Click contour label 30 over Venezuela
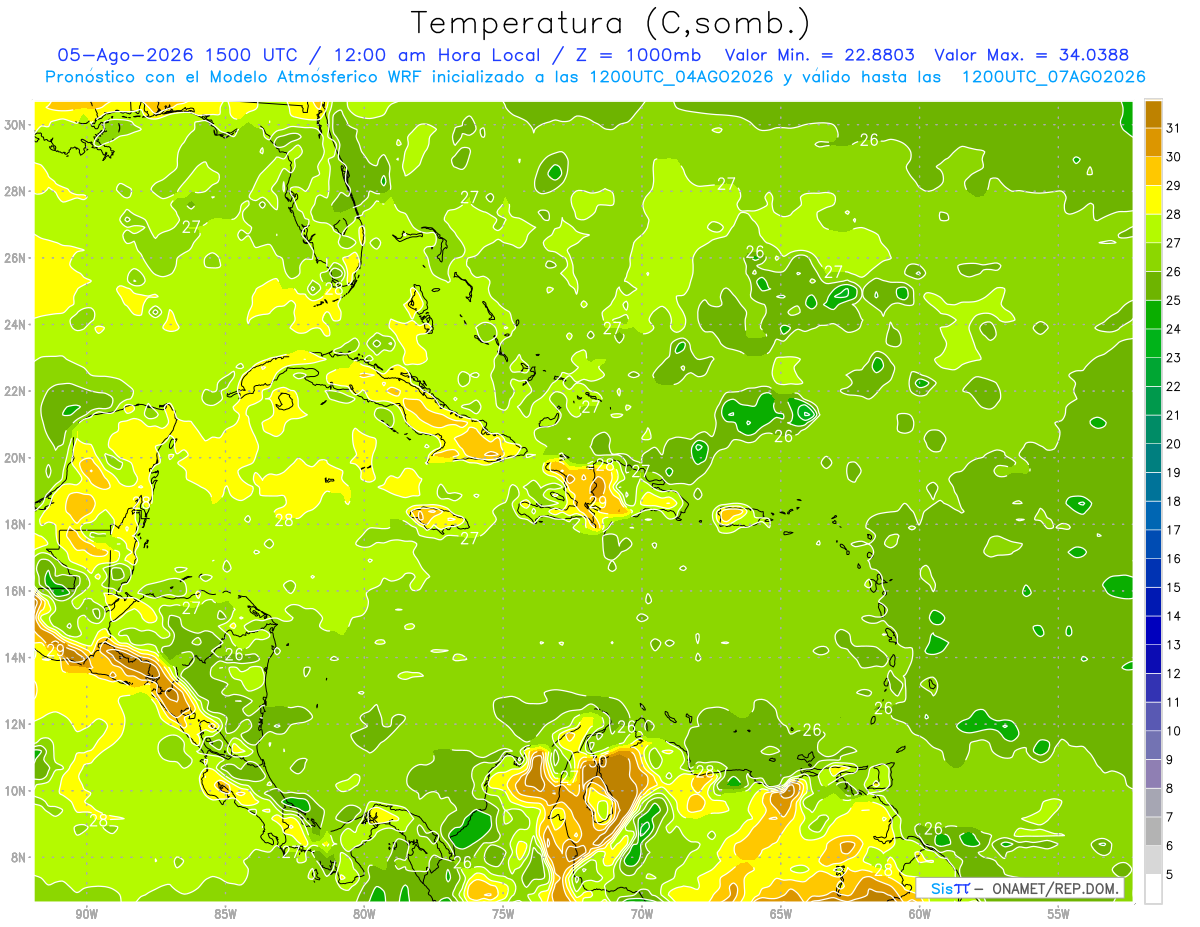 598,760
